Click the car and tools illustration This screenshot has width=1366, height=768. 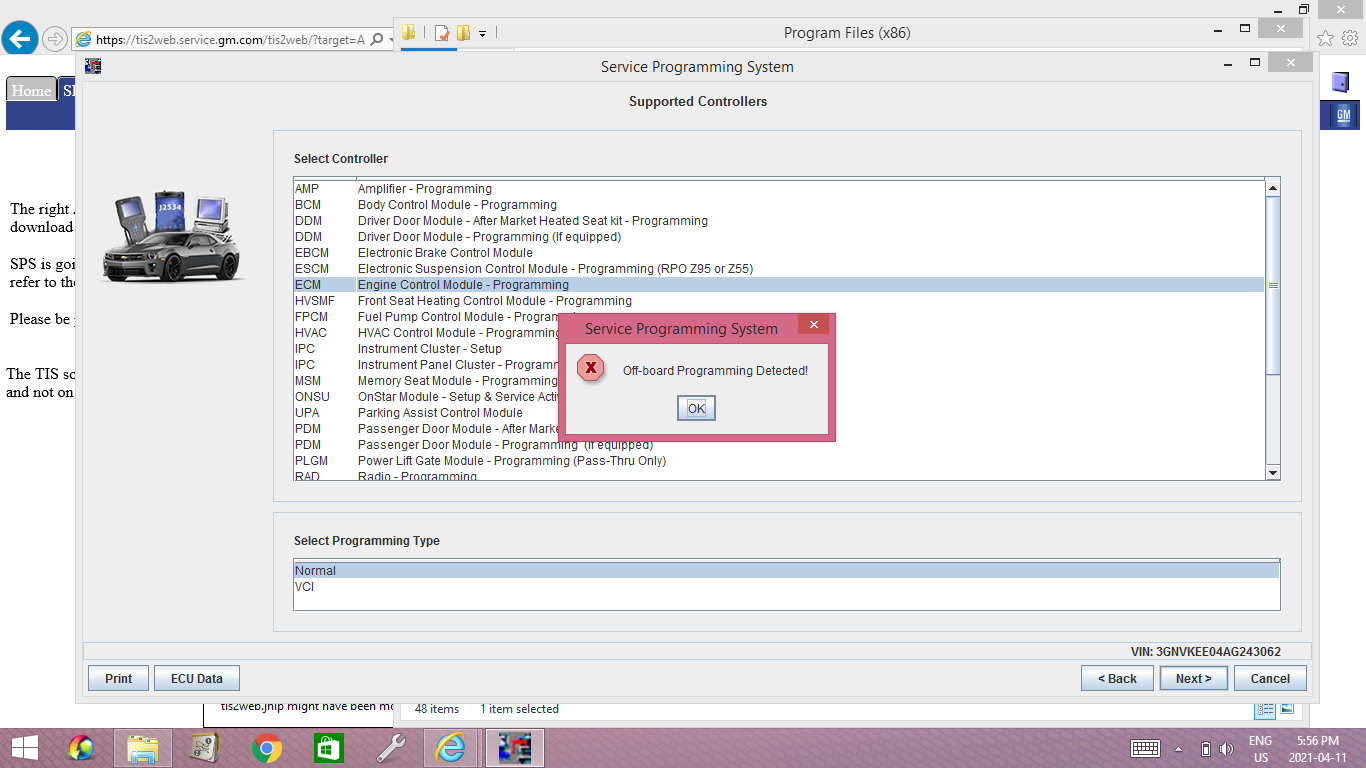pyautogui.click(x=172, y=236)
